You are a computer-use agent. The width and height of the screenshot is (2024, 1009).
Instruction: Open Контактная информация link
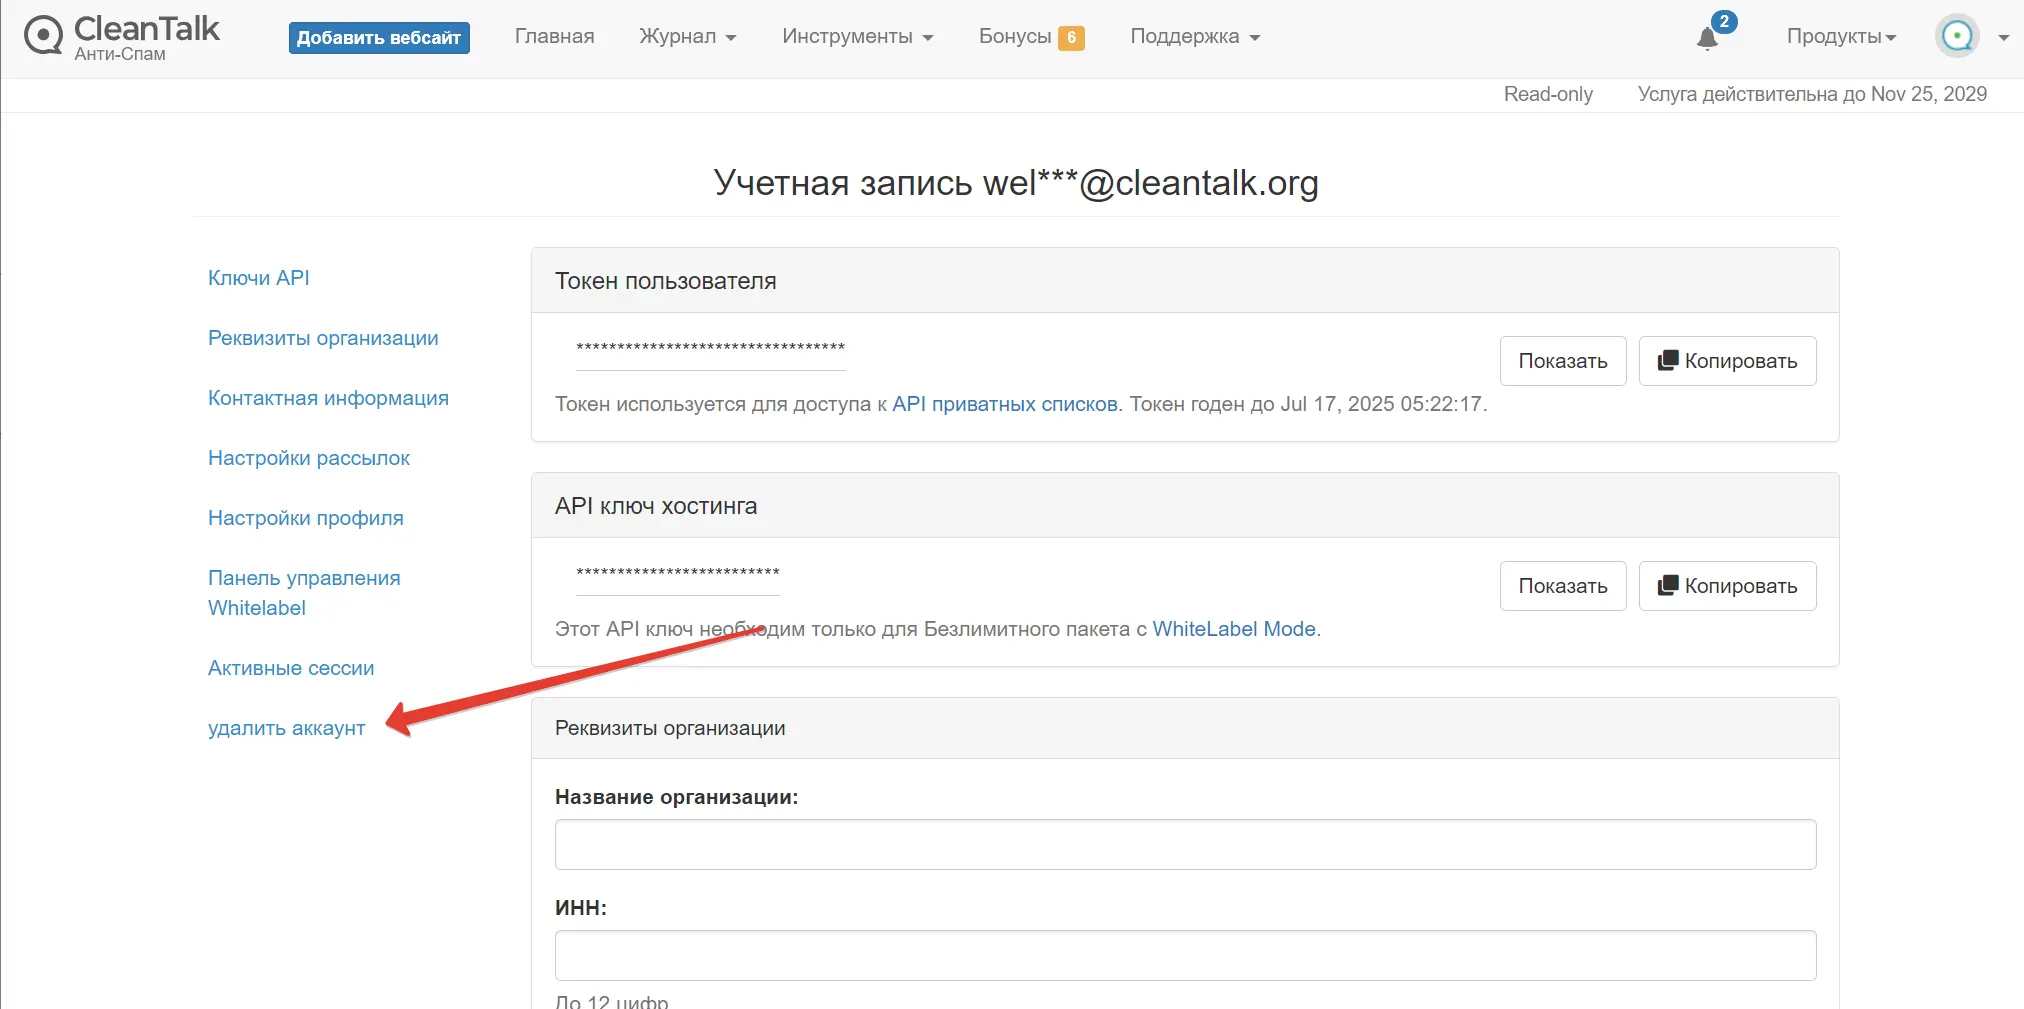coord(328,398)
